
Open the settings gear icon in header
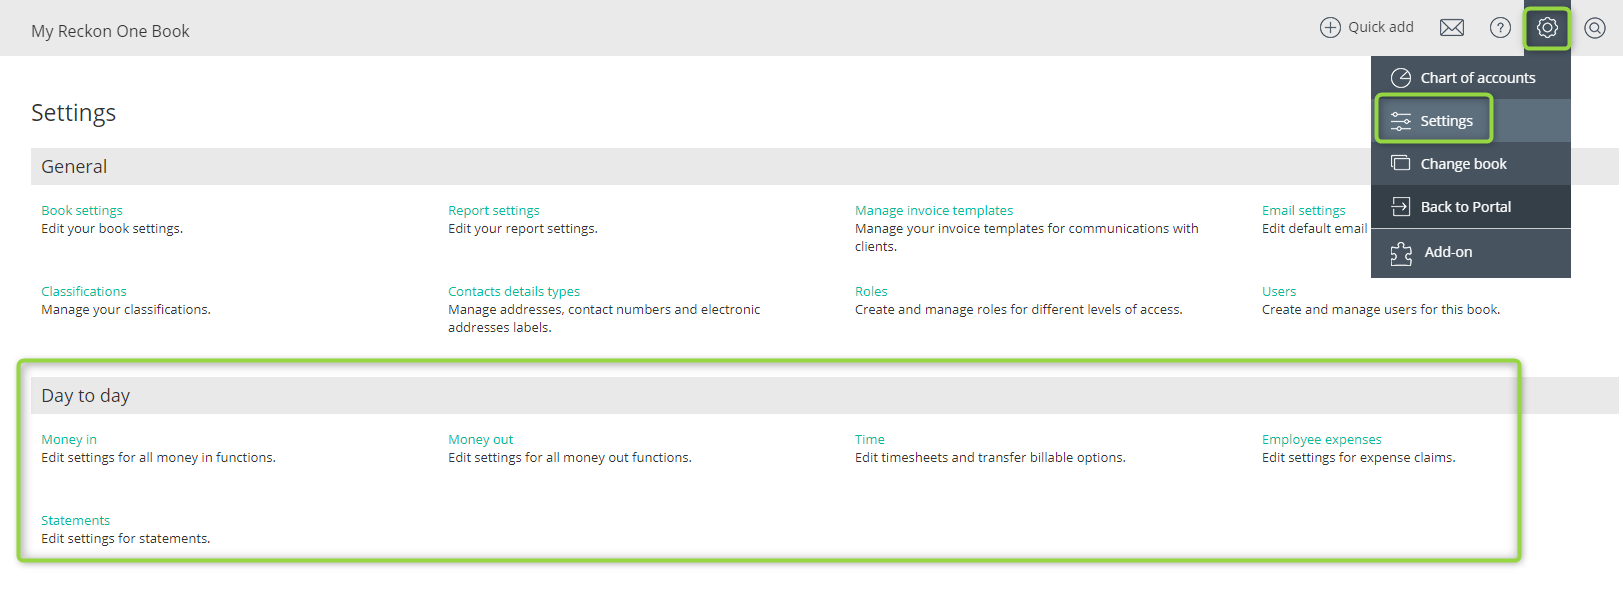pos(1547,28)
